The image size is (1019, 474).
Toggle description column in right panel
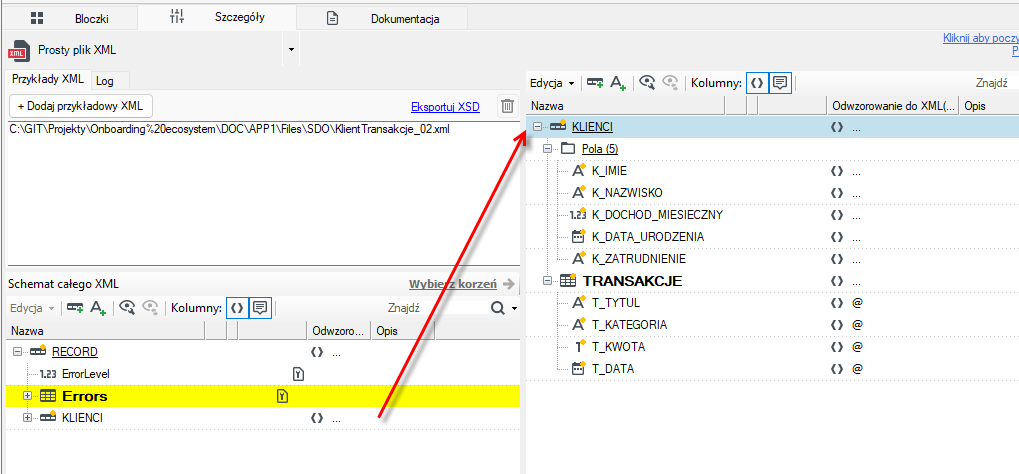pyautogui.click(x=780, y=83)
